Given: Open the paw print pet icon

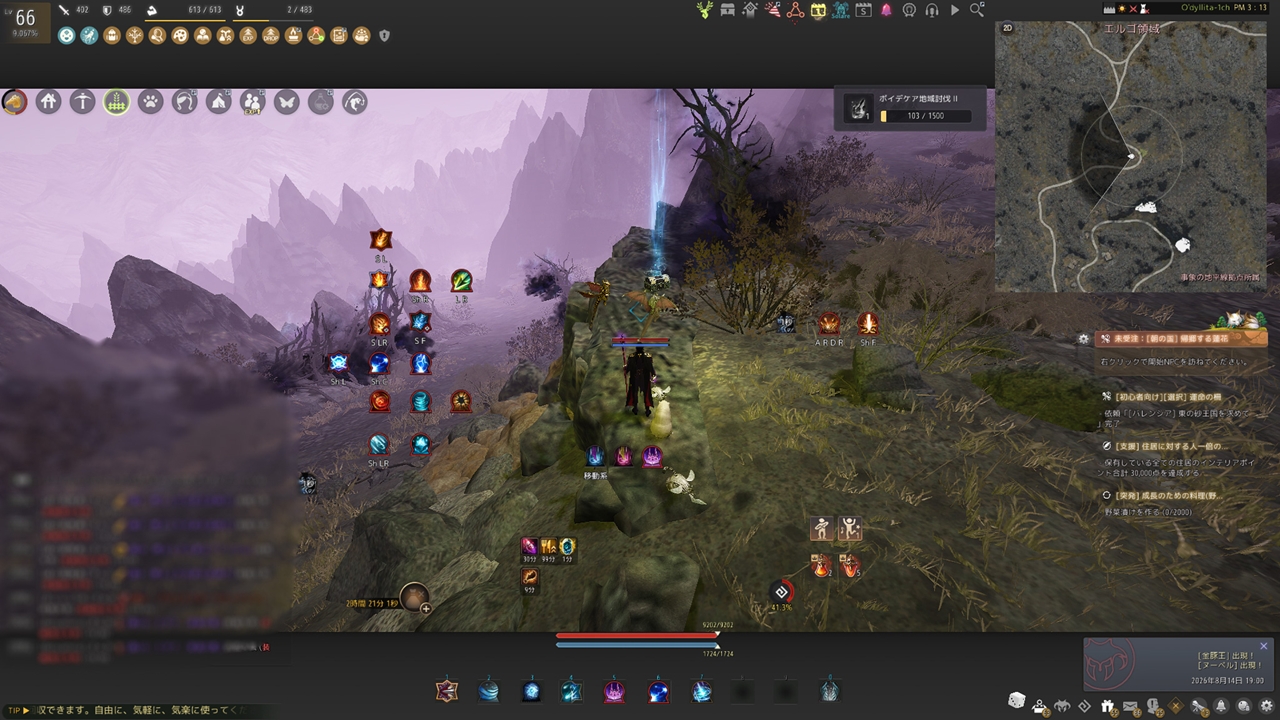Looking at the screenshot, I should coord(150,102).
